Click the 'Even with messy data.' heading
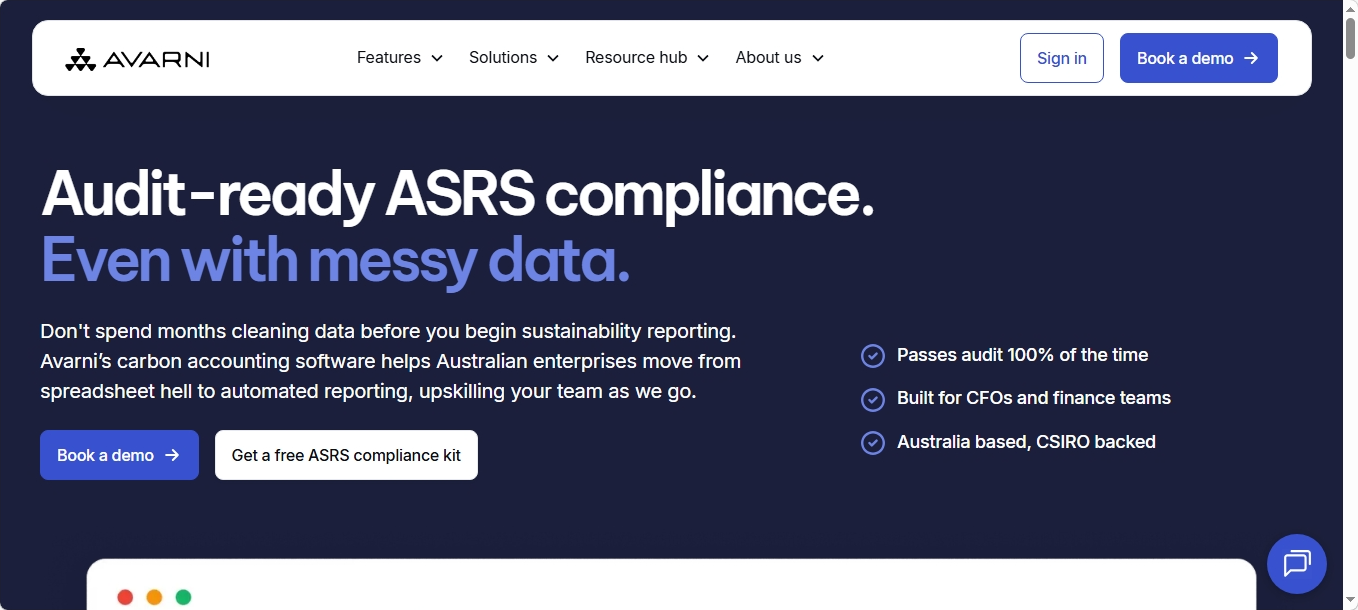Viewport: 1358px width, 610px height. 336,260
